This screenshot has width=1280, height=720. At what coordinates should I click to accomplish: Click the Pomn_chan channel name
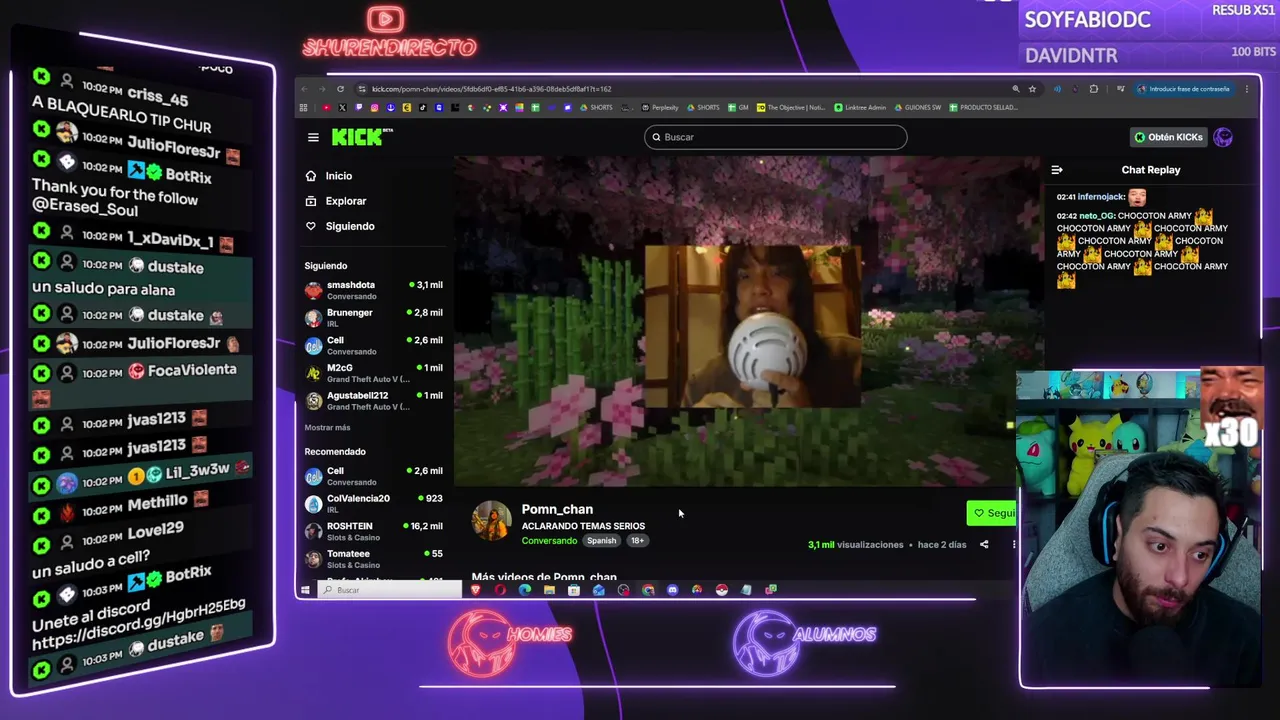[x=557, y=509]
